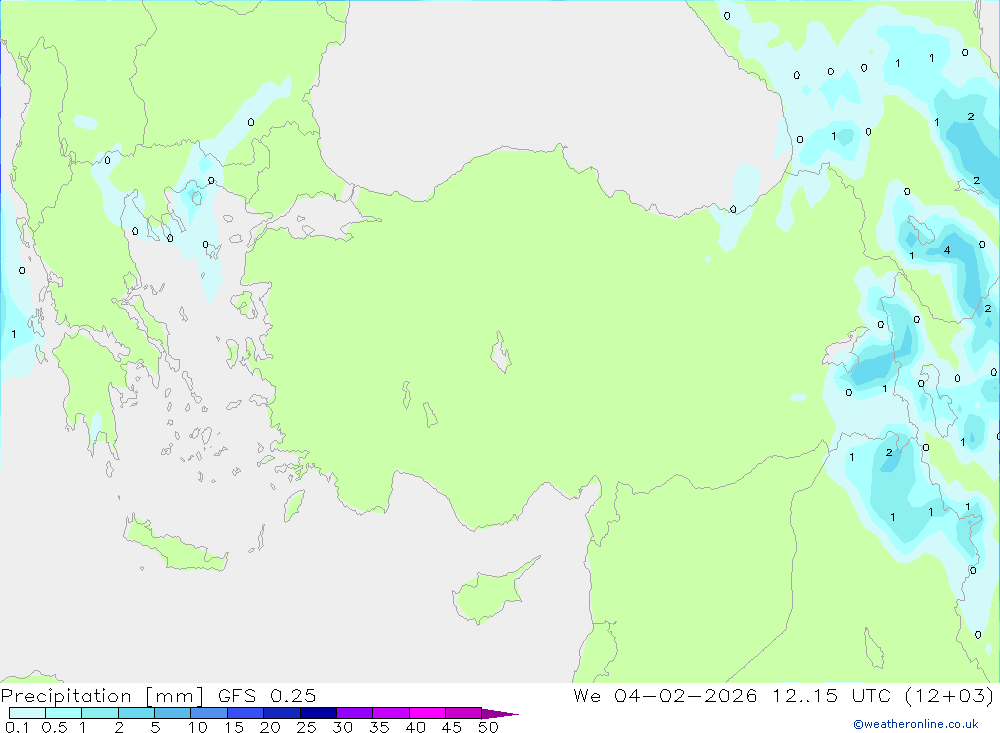Select the 45–50 mm legend color swatch

pos(464,713)
